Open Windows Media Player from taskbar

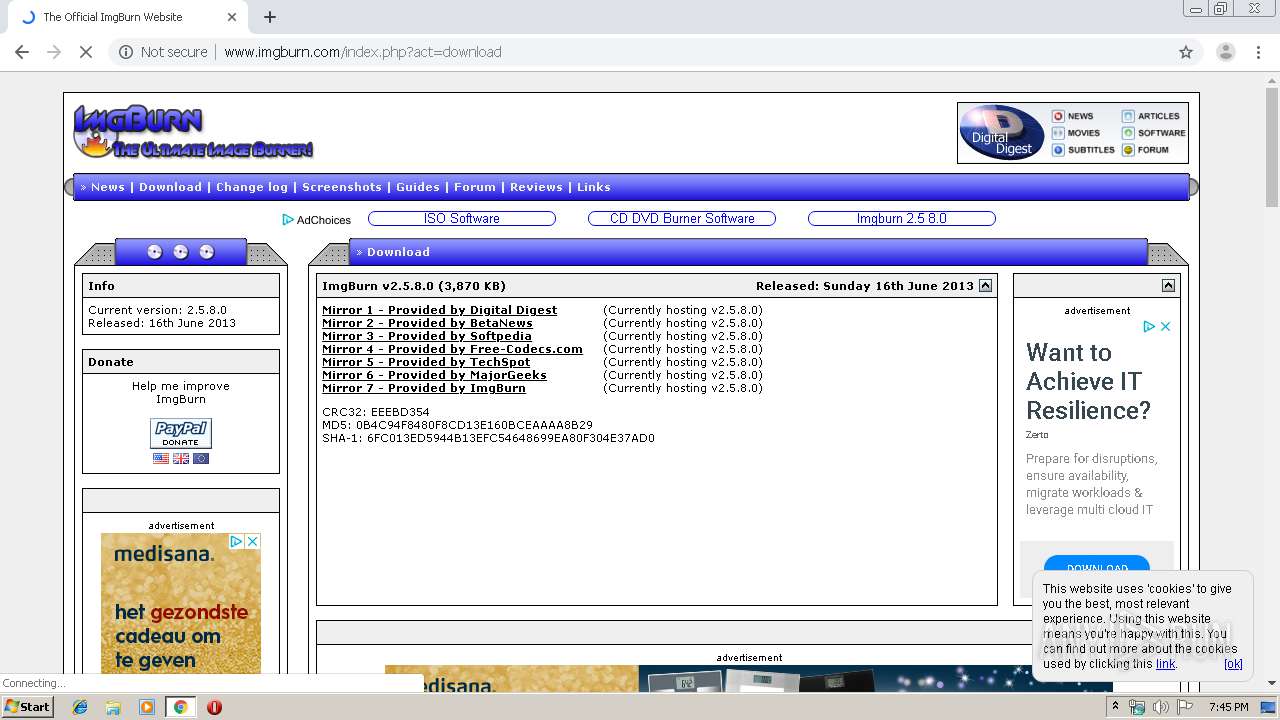pos(147,707)
